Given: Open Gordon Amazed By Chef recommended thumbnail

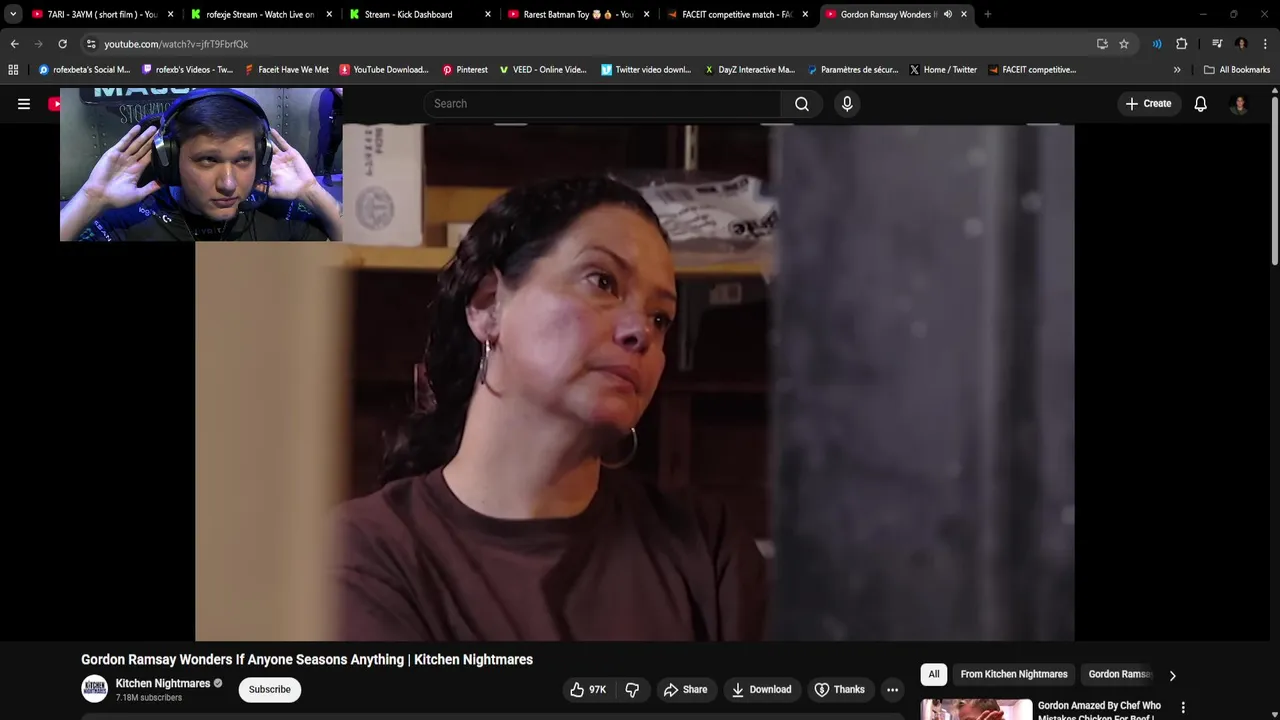Looking at the screenshot, I should point(976,710).
